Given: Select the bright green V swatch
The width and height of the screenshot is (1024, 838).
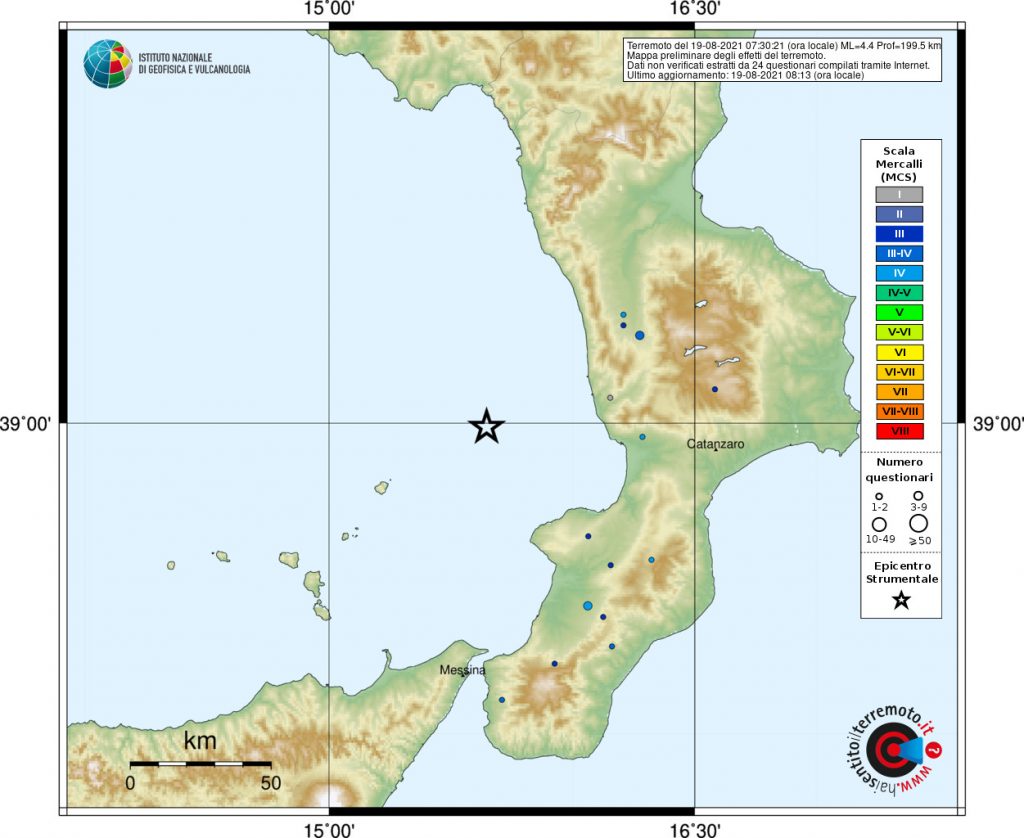Looking at the screenshot, I should click(899, 313).
